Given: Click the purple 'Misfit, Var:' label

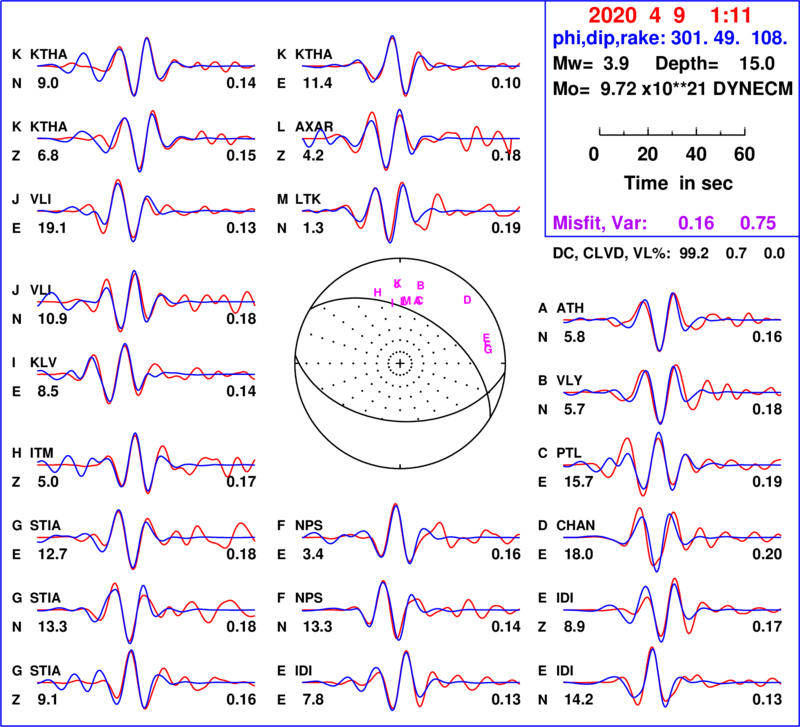Looking at the screenshot, I should [600, 223].
